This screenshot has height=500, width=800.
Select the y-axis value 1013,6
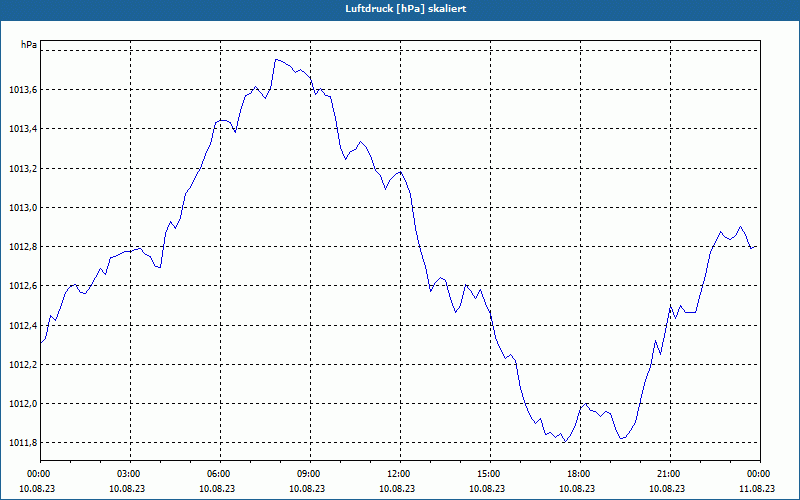[x=22, y=90]
